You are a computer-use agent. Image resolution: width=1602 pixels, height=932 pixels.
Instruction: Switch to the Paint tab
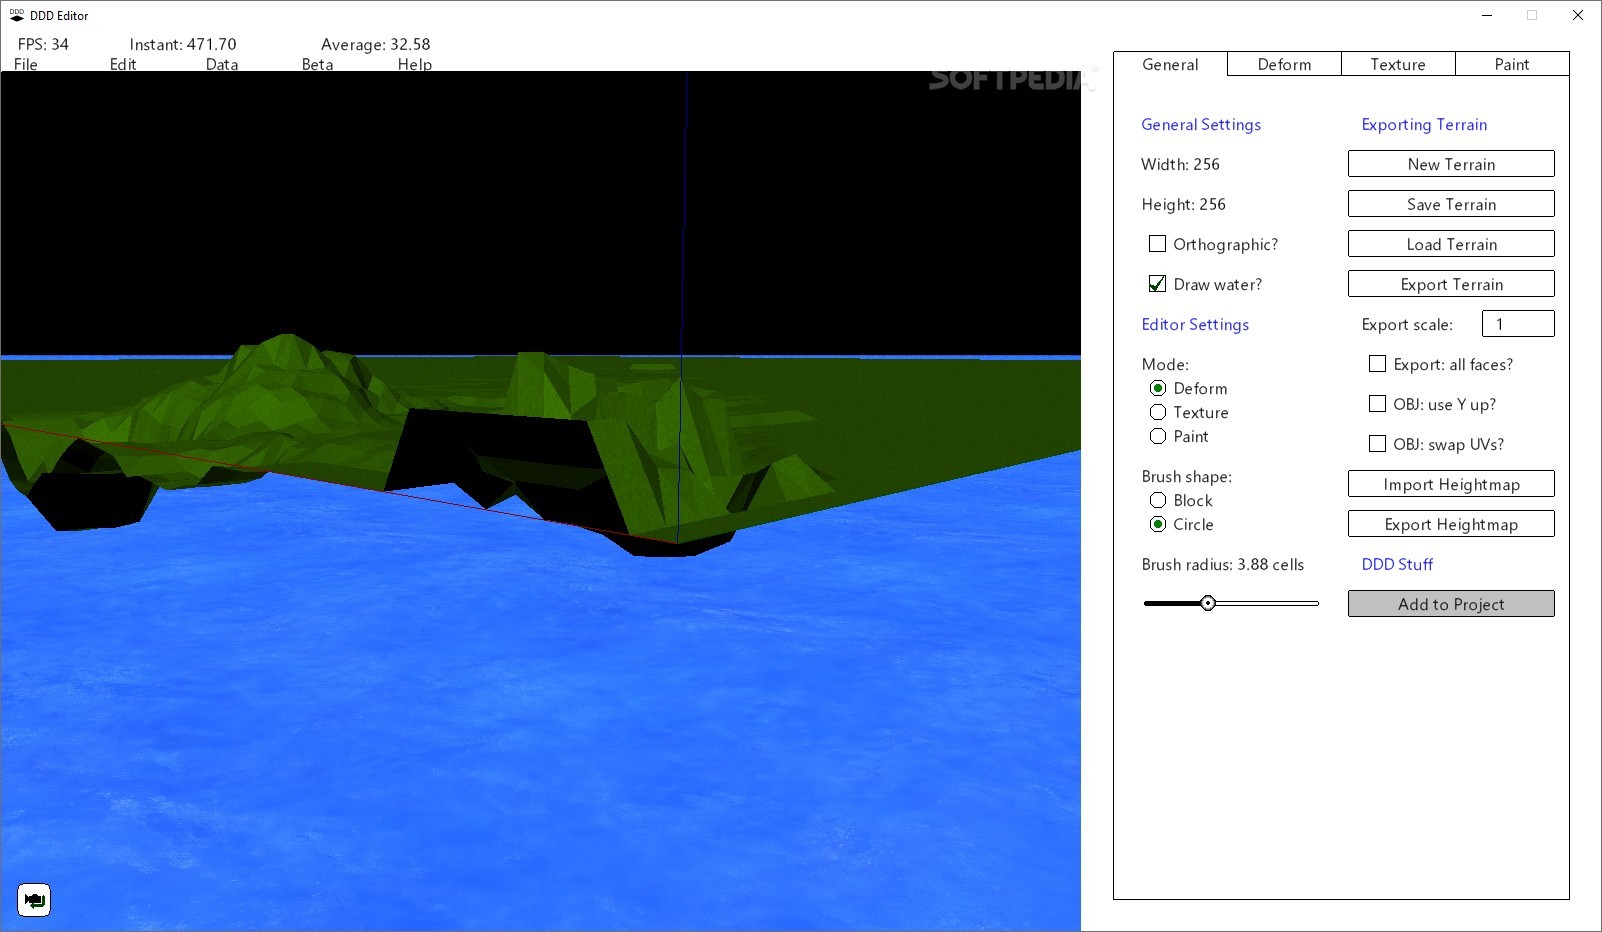click(1512, 64)
